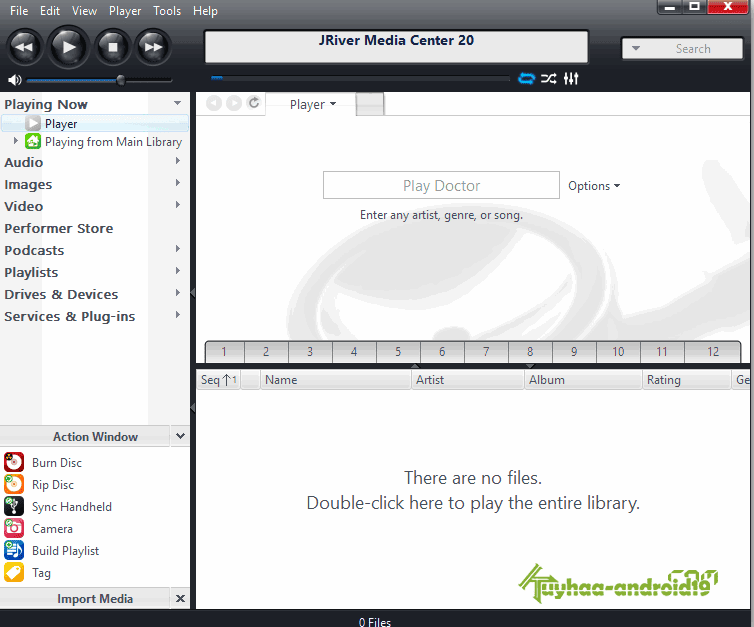Open the search options dropdown arrow
Image resolution: width=754 pixels, height=627 pixels.
636,48
